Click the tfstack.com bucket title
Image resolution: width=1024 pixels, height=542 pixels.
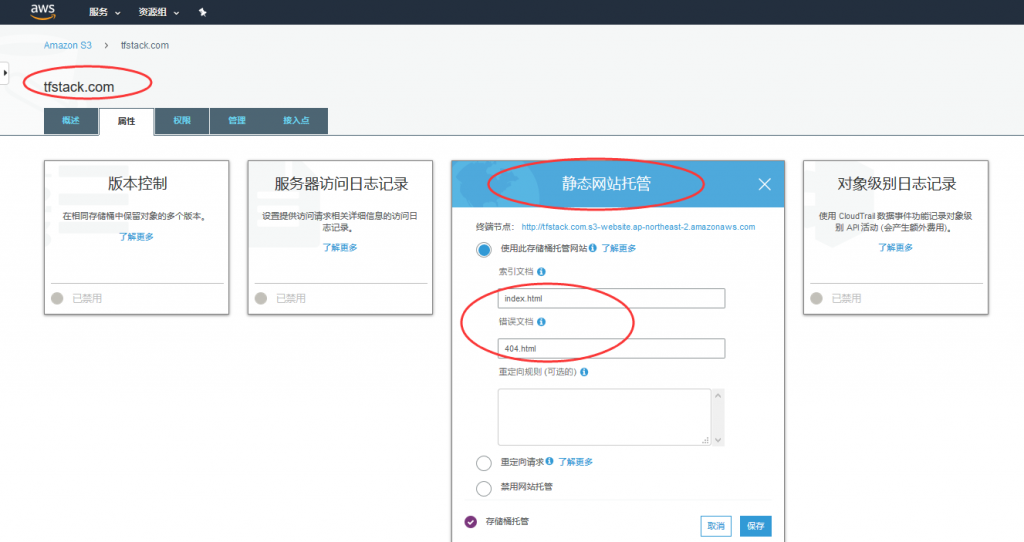[x=79, y=87]
